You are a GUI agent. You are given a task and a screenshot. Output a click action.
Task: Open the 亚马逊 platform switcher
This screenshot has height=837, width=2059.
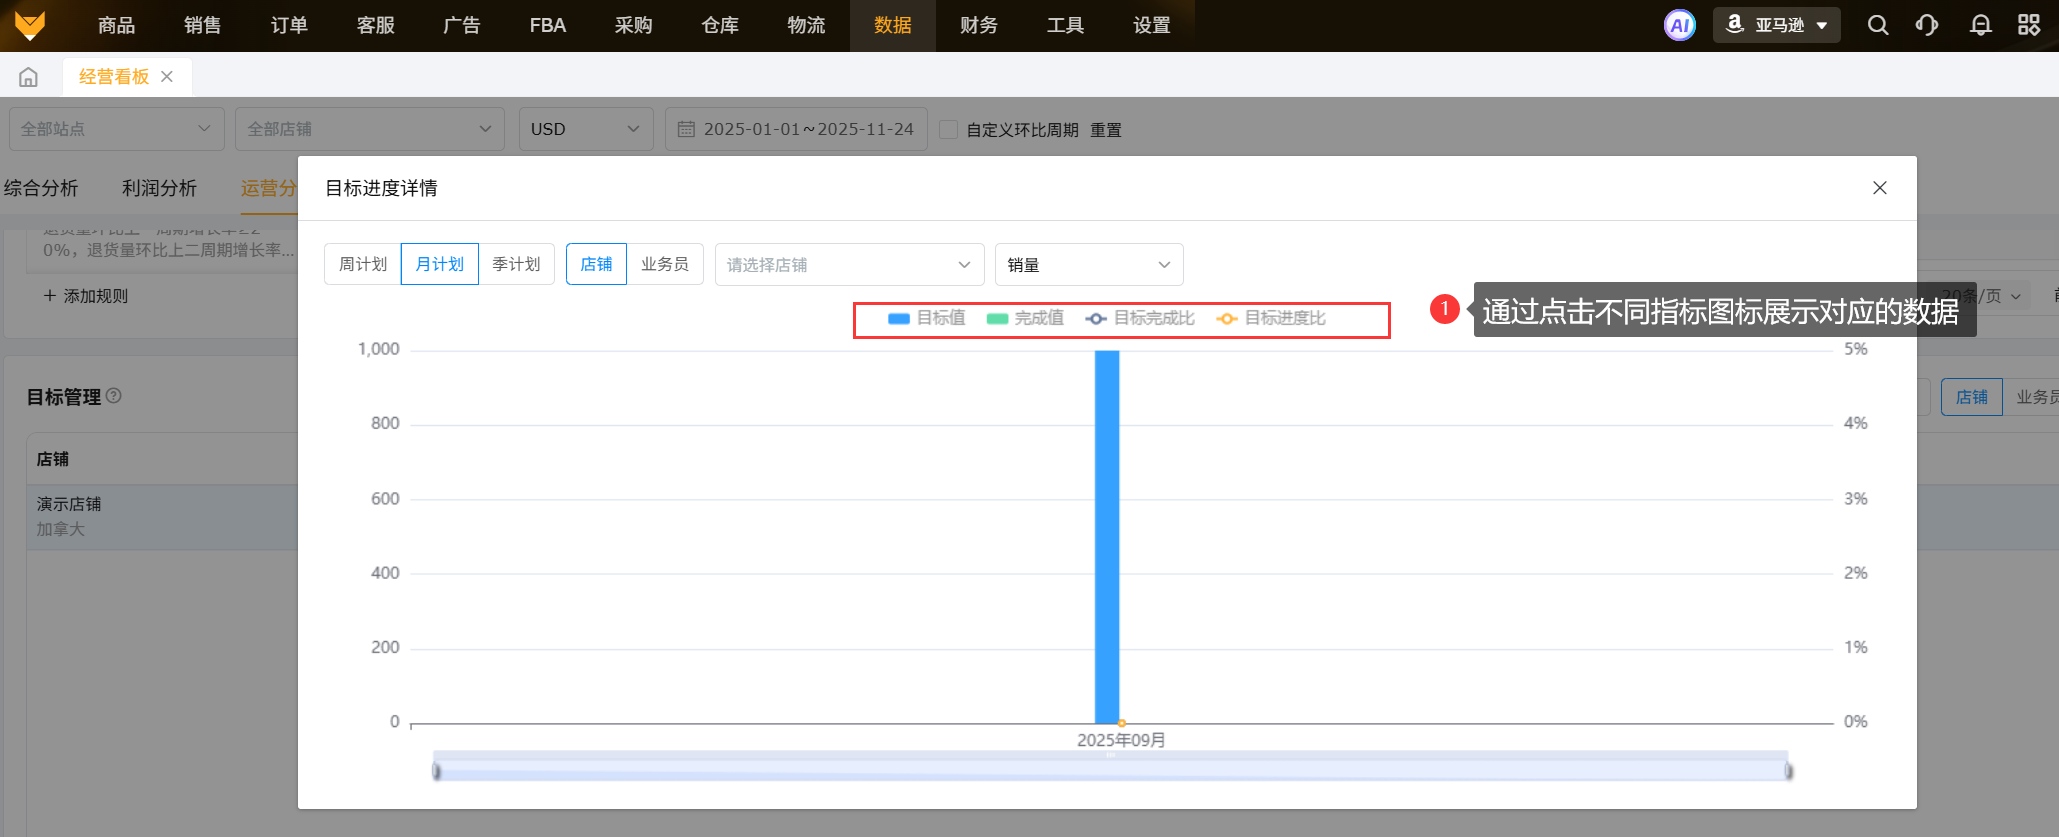[x=1777, y=25]
